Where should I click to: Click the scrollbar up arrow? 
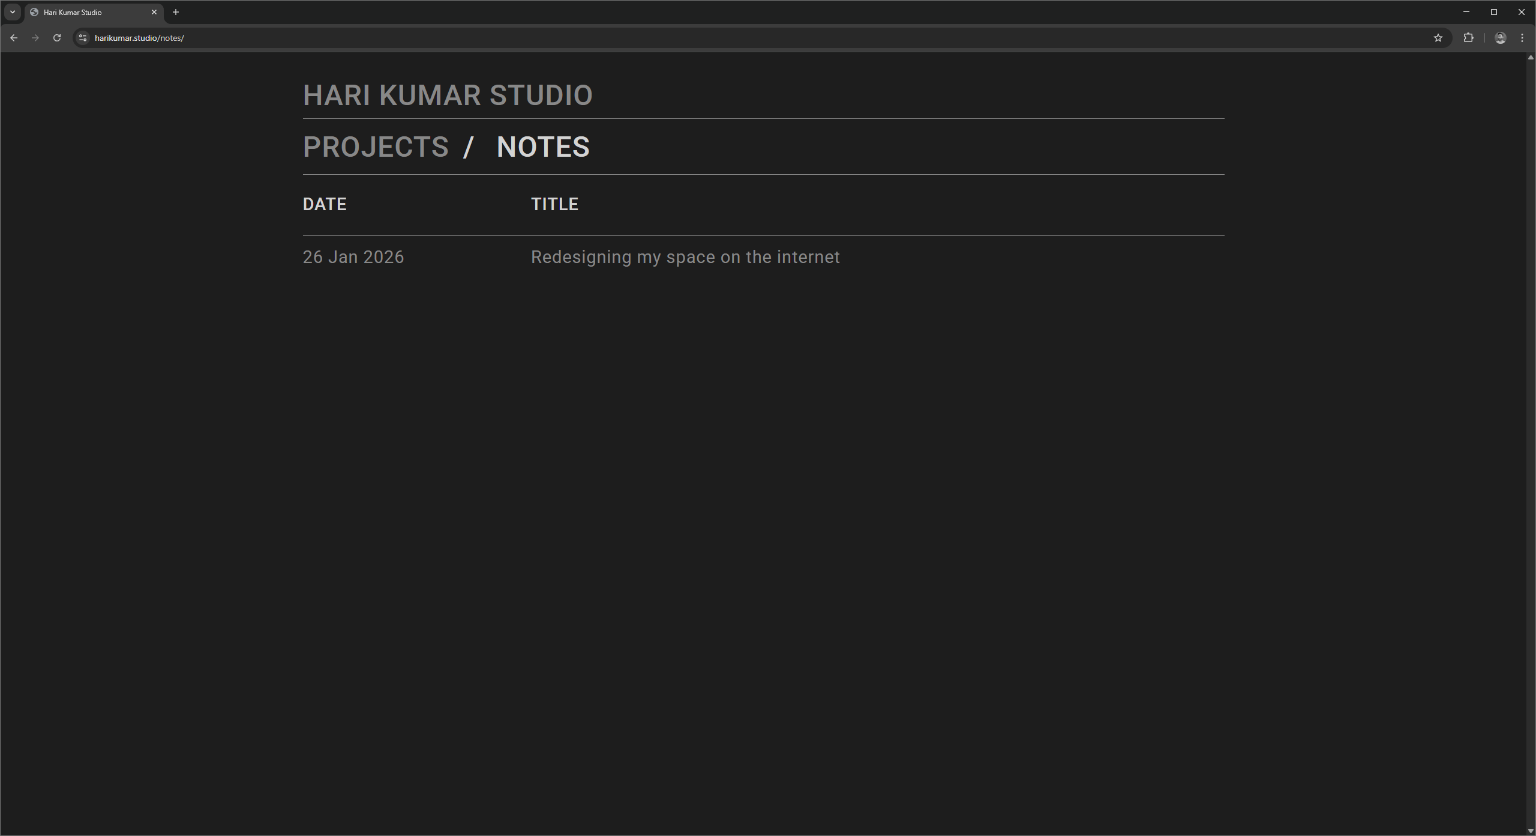(1530, 58)
